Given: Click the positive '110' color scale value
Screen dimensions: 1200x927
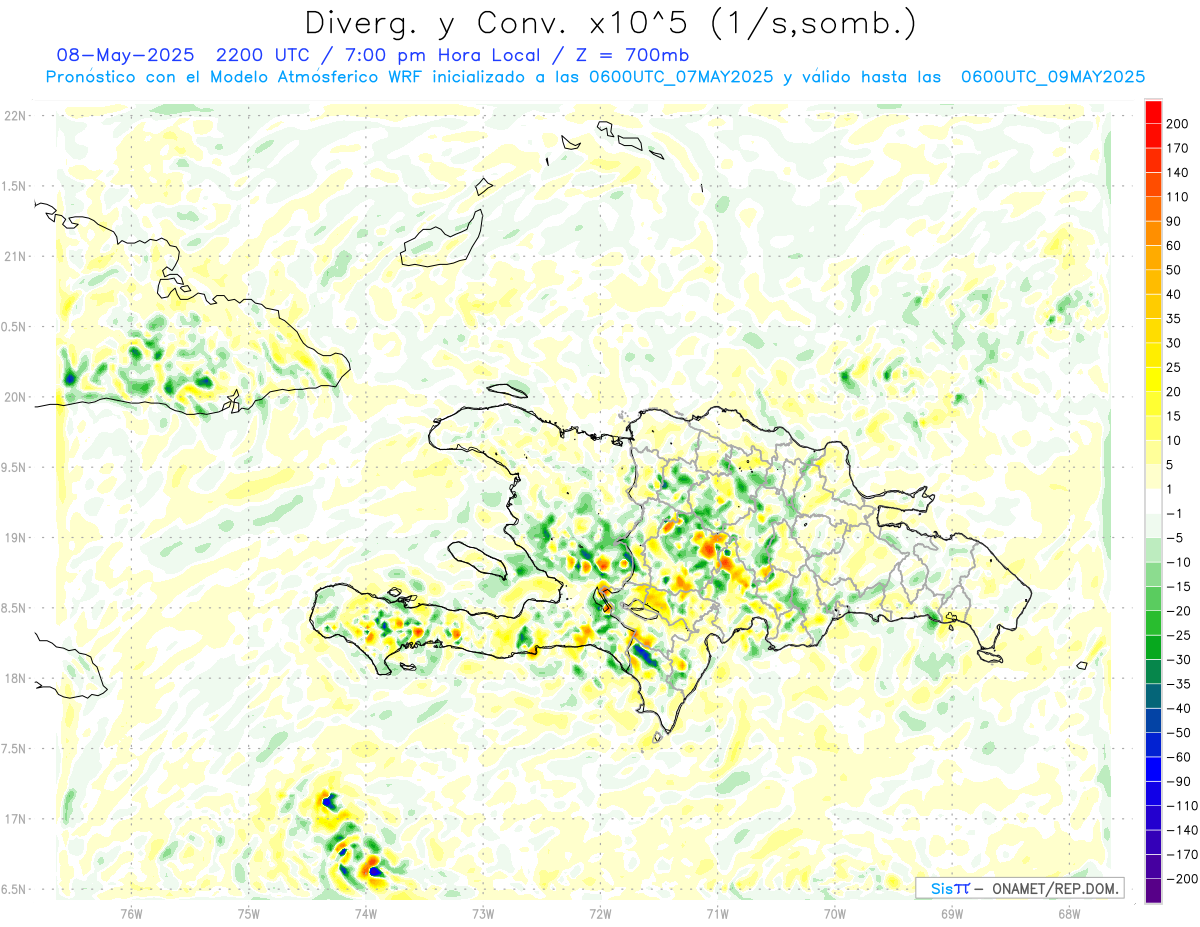Looking at the screenshot, I should click(x=1177, y=197).
